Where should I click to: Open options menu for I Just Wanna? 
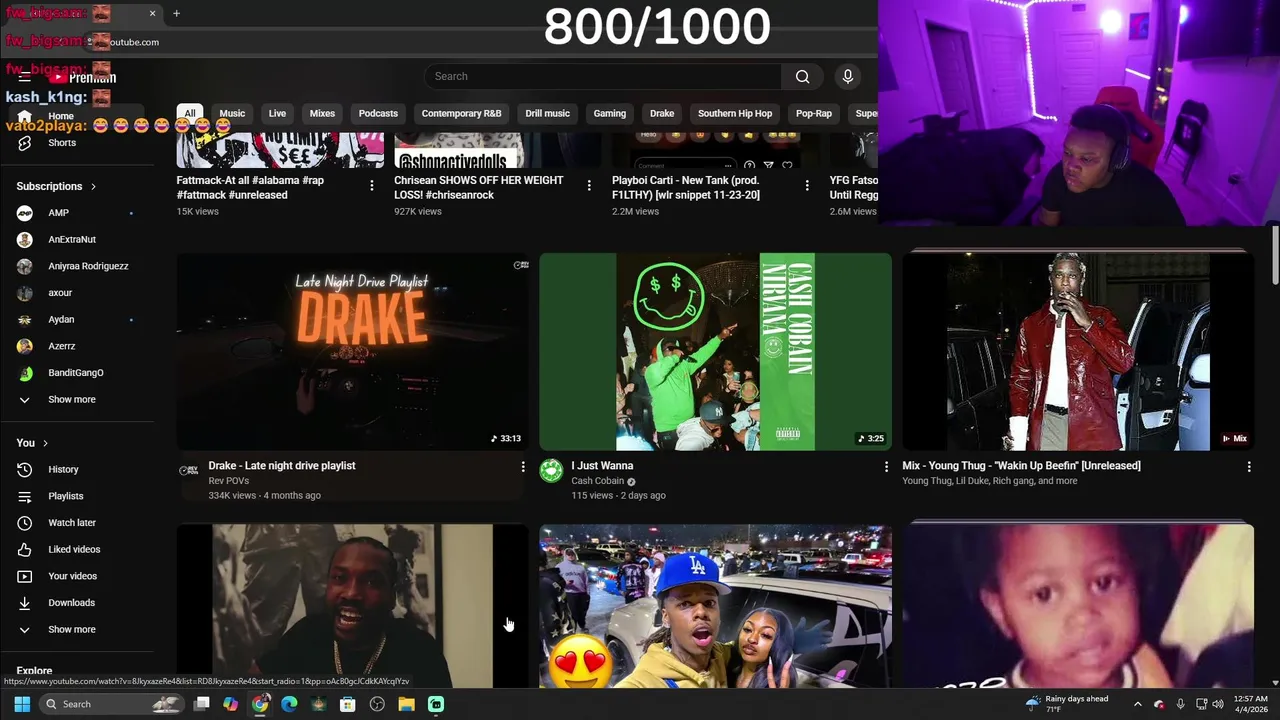(x=885, y=467)
